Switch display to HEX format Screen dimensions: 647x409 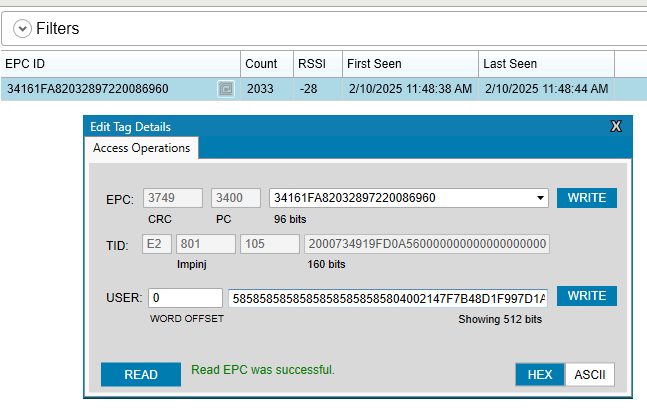pos(540,374)
